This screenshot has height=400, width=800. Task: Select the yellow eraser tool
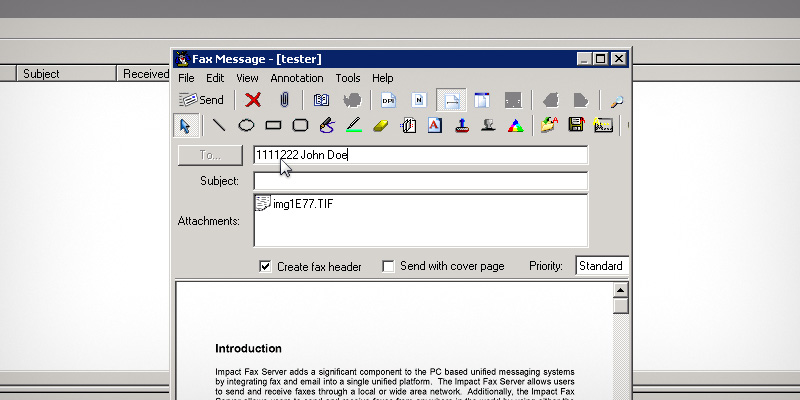pos(380,126)
